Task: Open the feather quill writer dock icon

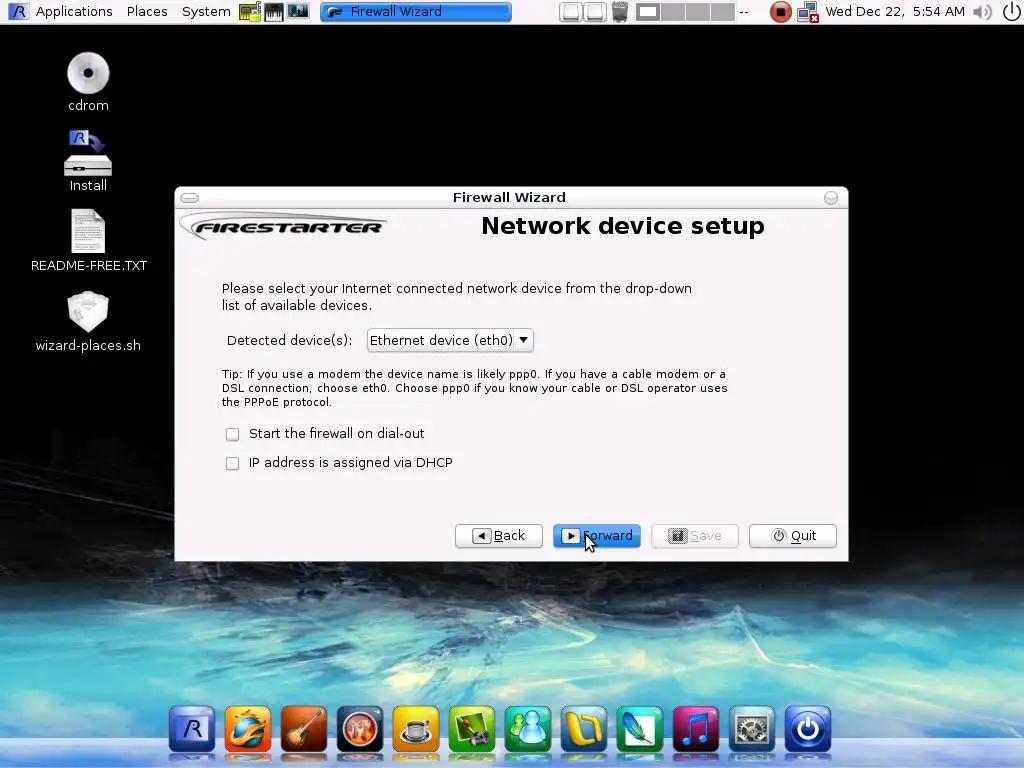Action: click(x=639, y=729)
